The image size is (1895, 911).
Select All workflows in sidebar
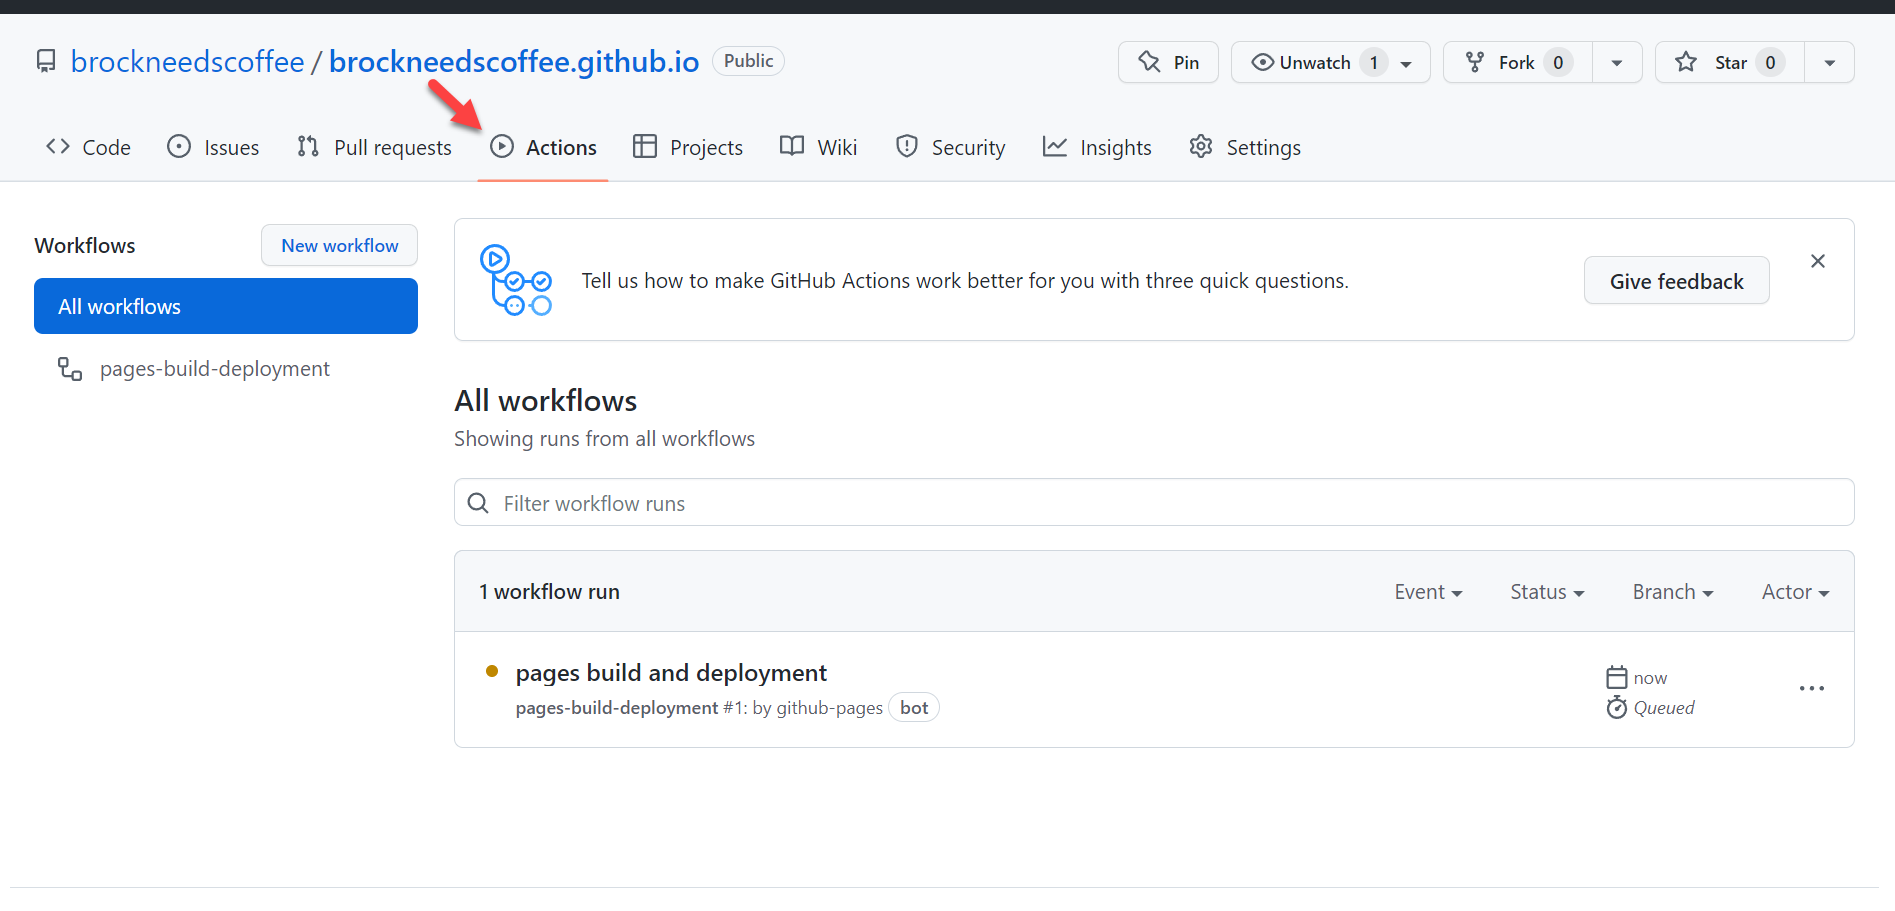[226, 306]
